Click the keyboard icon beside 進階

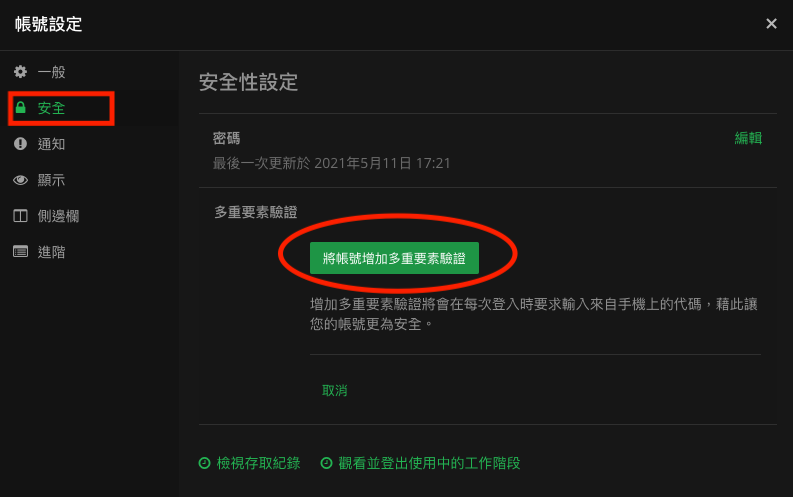(x=20, y=252)
